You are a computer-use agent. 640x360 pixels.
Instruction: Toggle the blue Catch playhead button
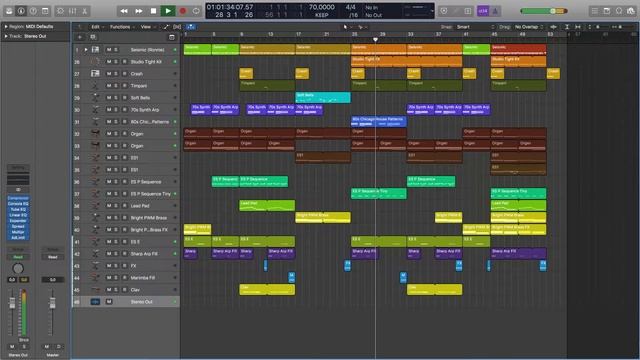click(x=191, y=27)
